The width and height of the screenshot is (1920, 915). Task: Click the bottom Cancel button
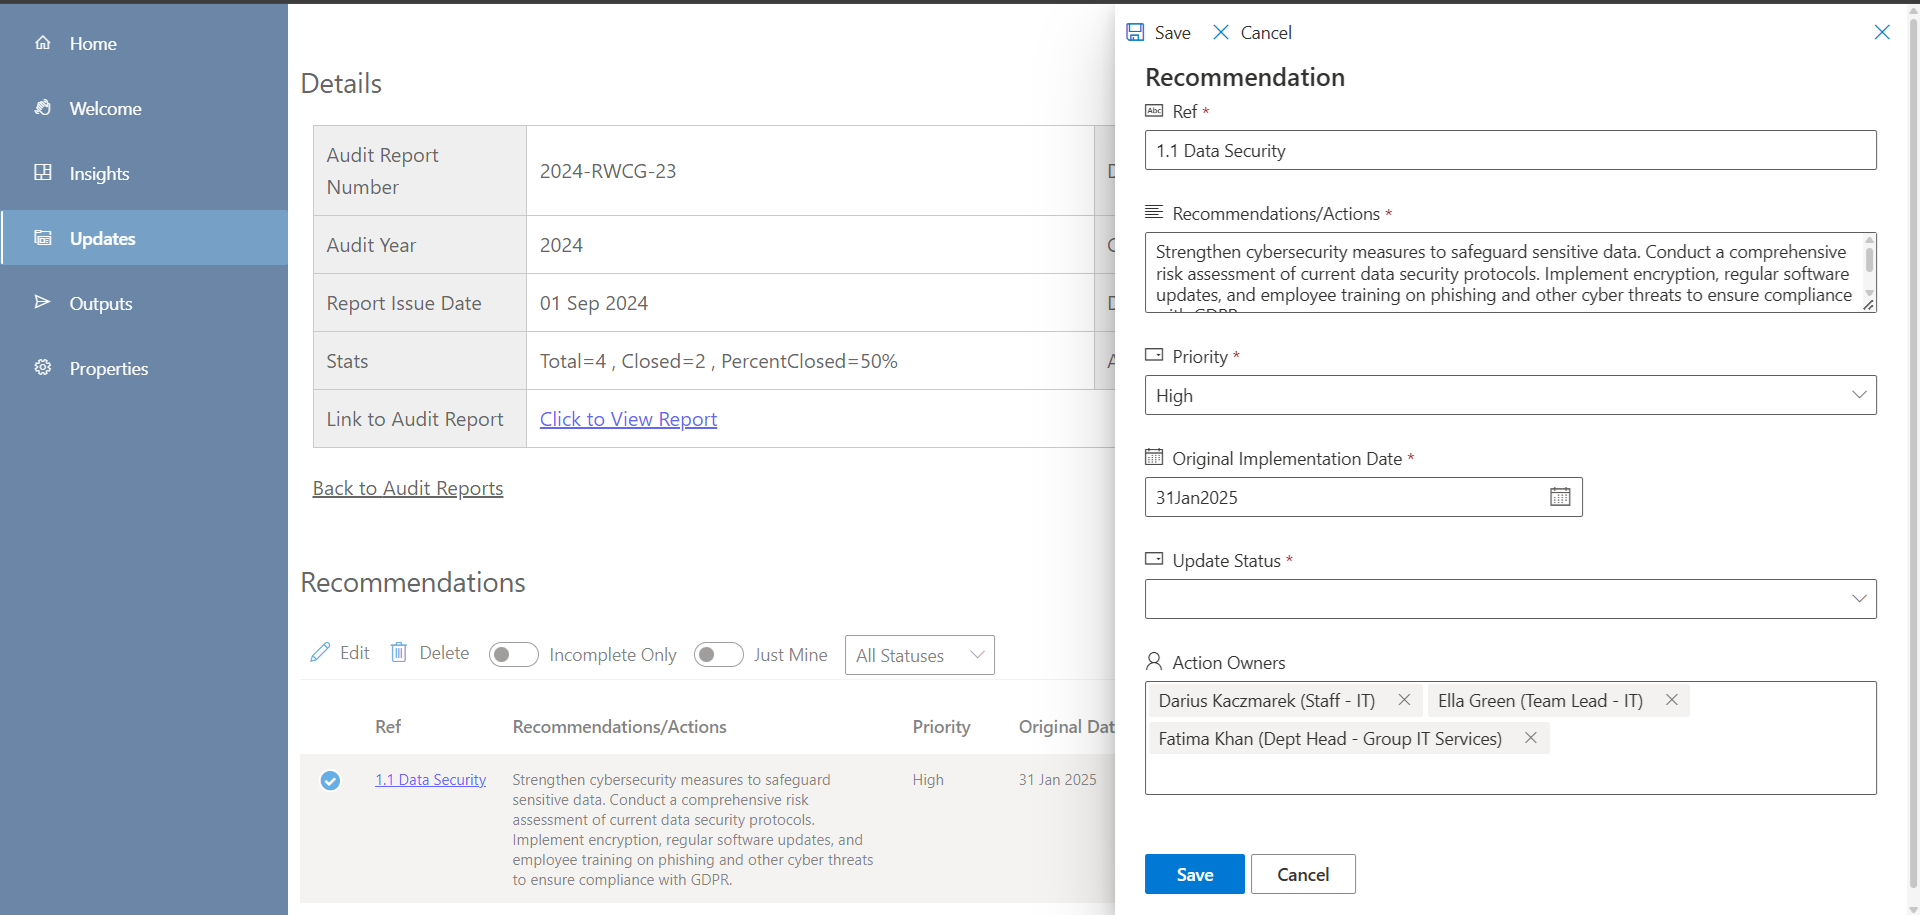point(1303,874)
